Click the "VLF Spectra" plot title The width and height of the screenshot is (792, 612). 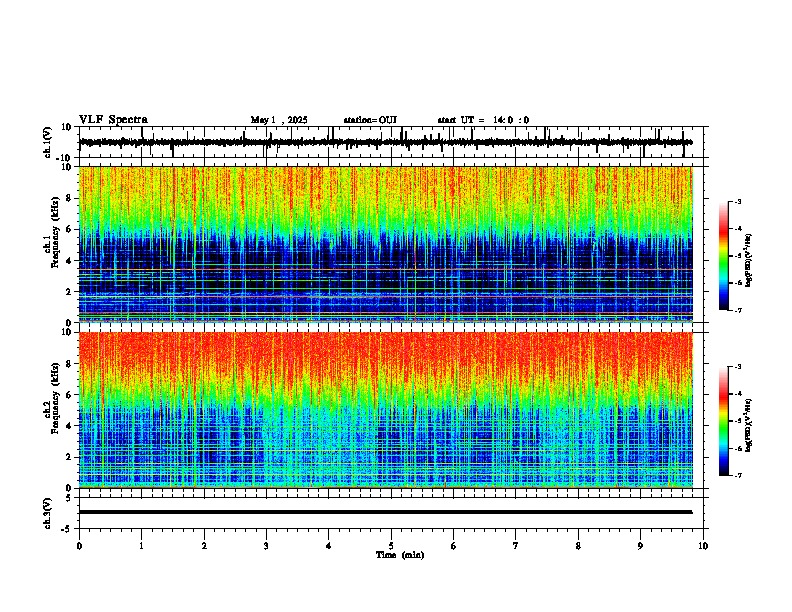113,120
